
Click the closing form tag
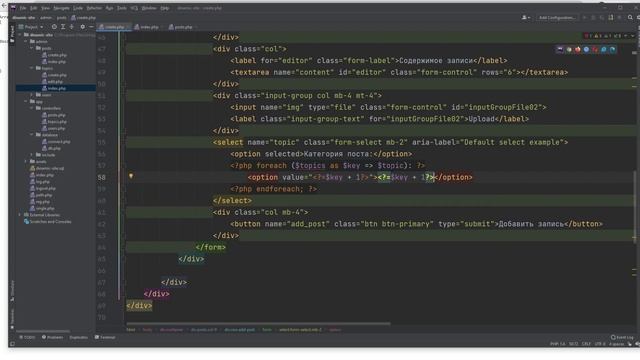(x=211, y=247)
